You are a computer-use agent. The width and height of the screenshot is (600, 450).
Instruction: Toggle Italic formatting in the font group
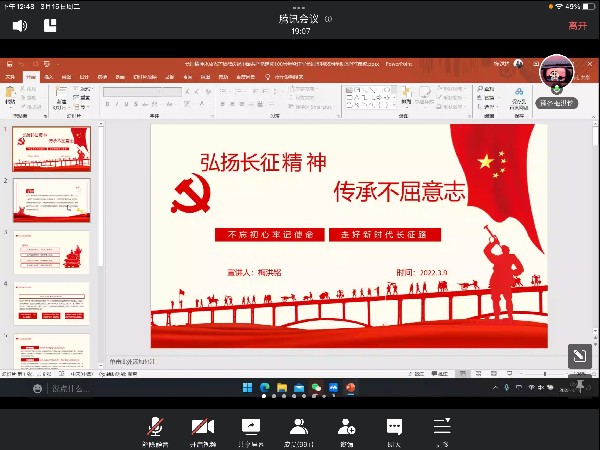pos(117,104)
